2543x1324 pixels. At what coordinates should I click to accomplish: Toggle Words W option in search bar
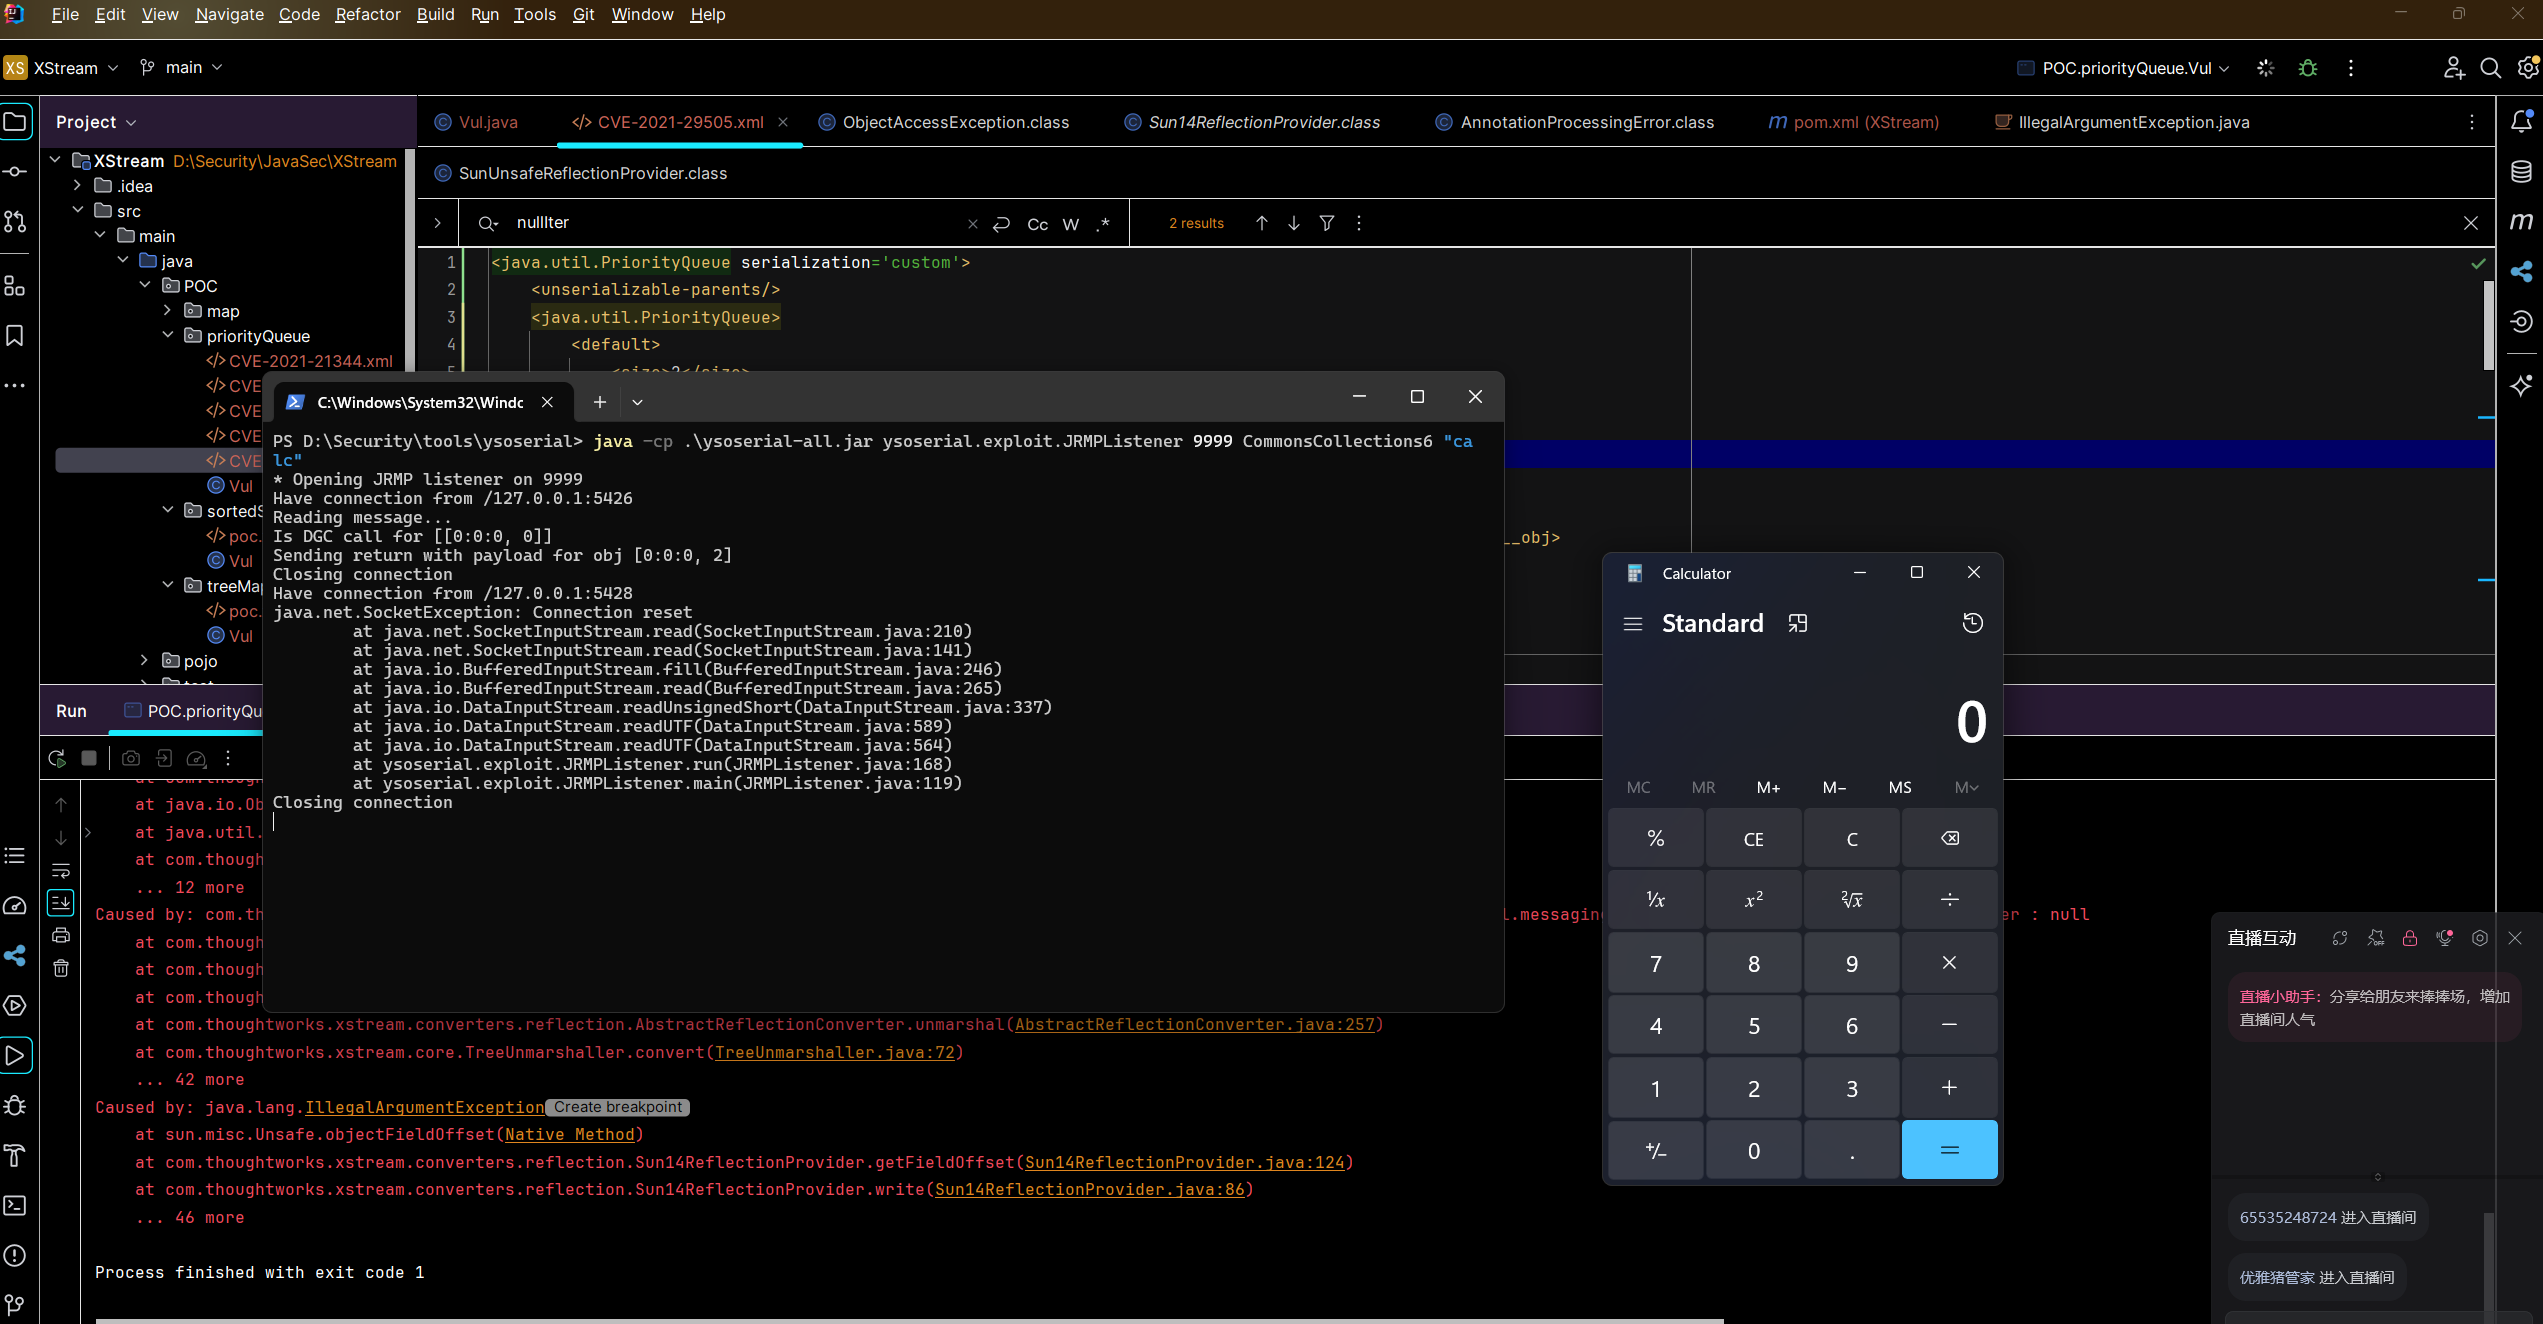point(1071,224)
